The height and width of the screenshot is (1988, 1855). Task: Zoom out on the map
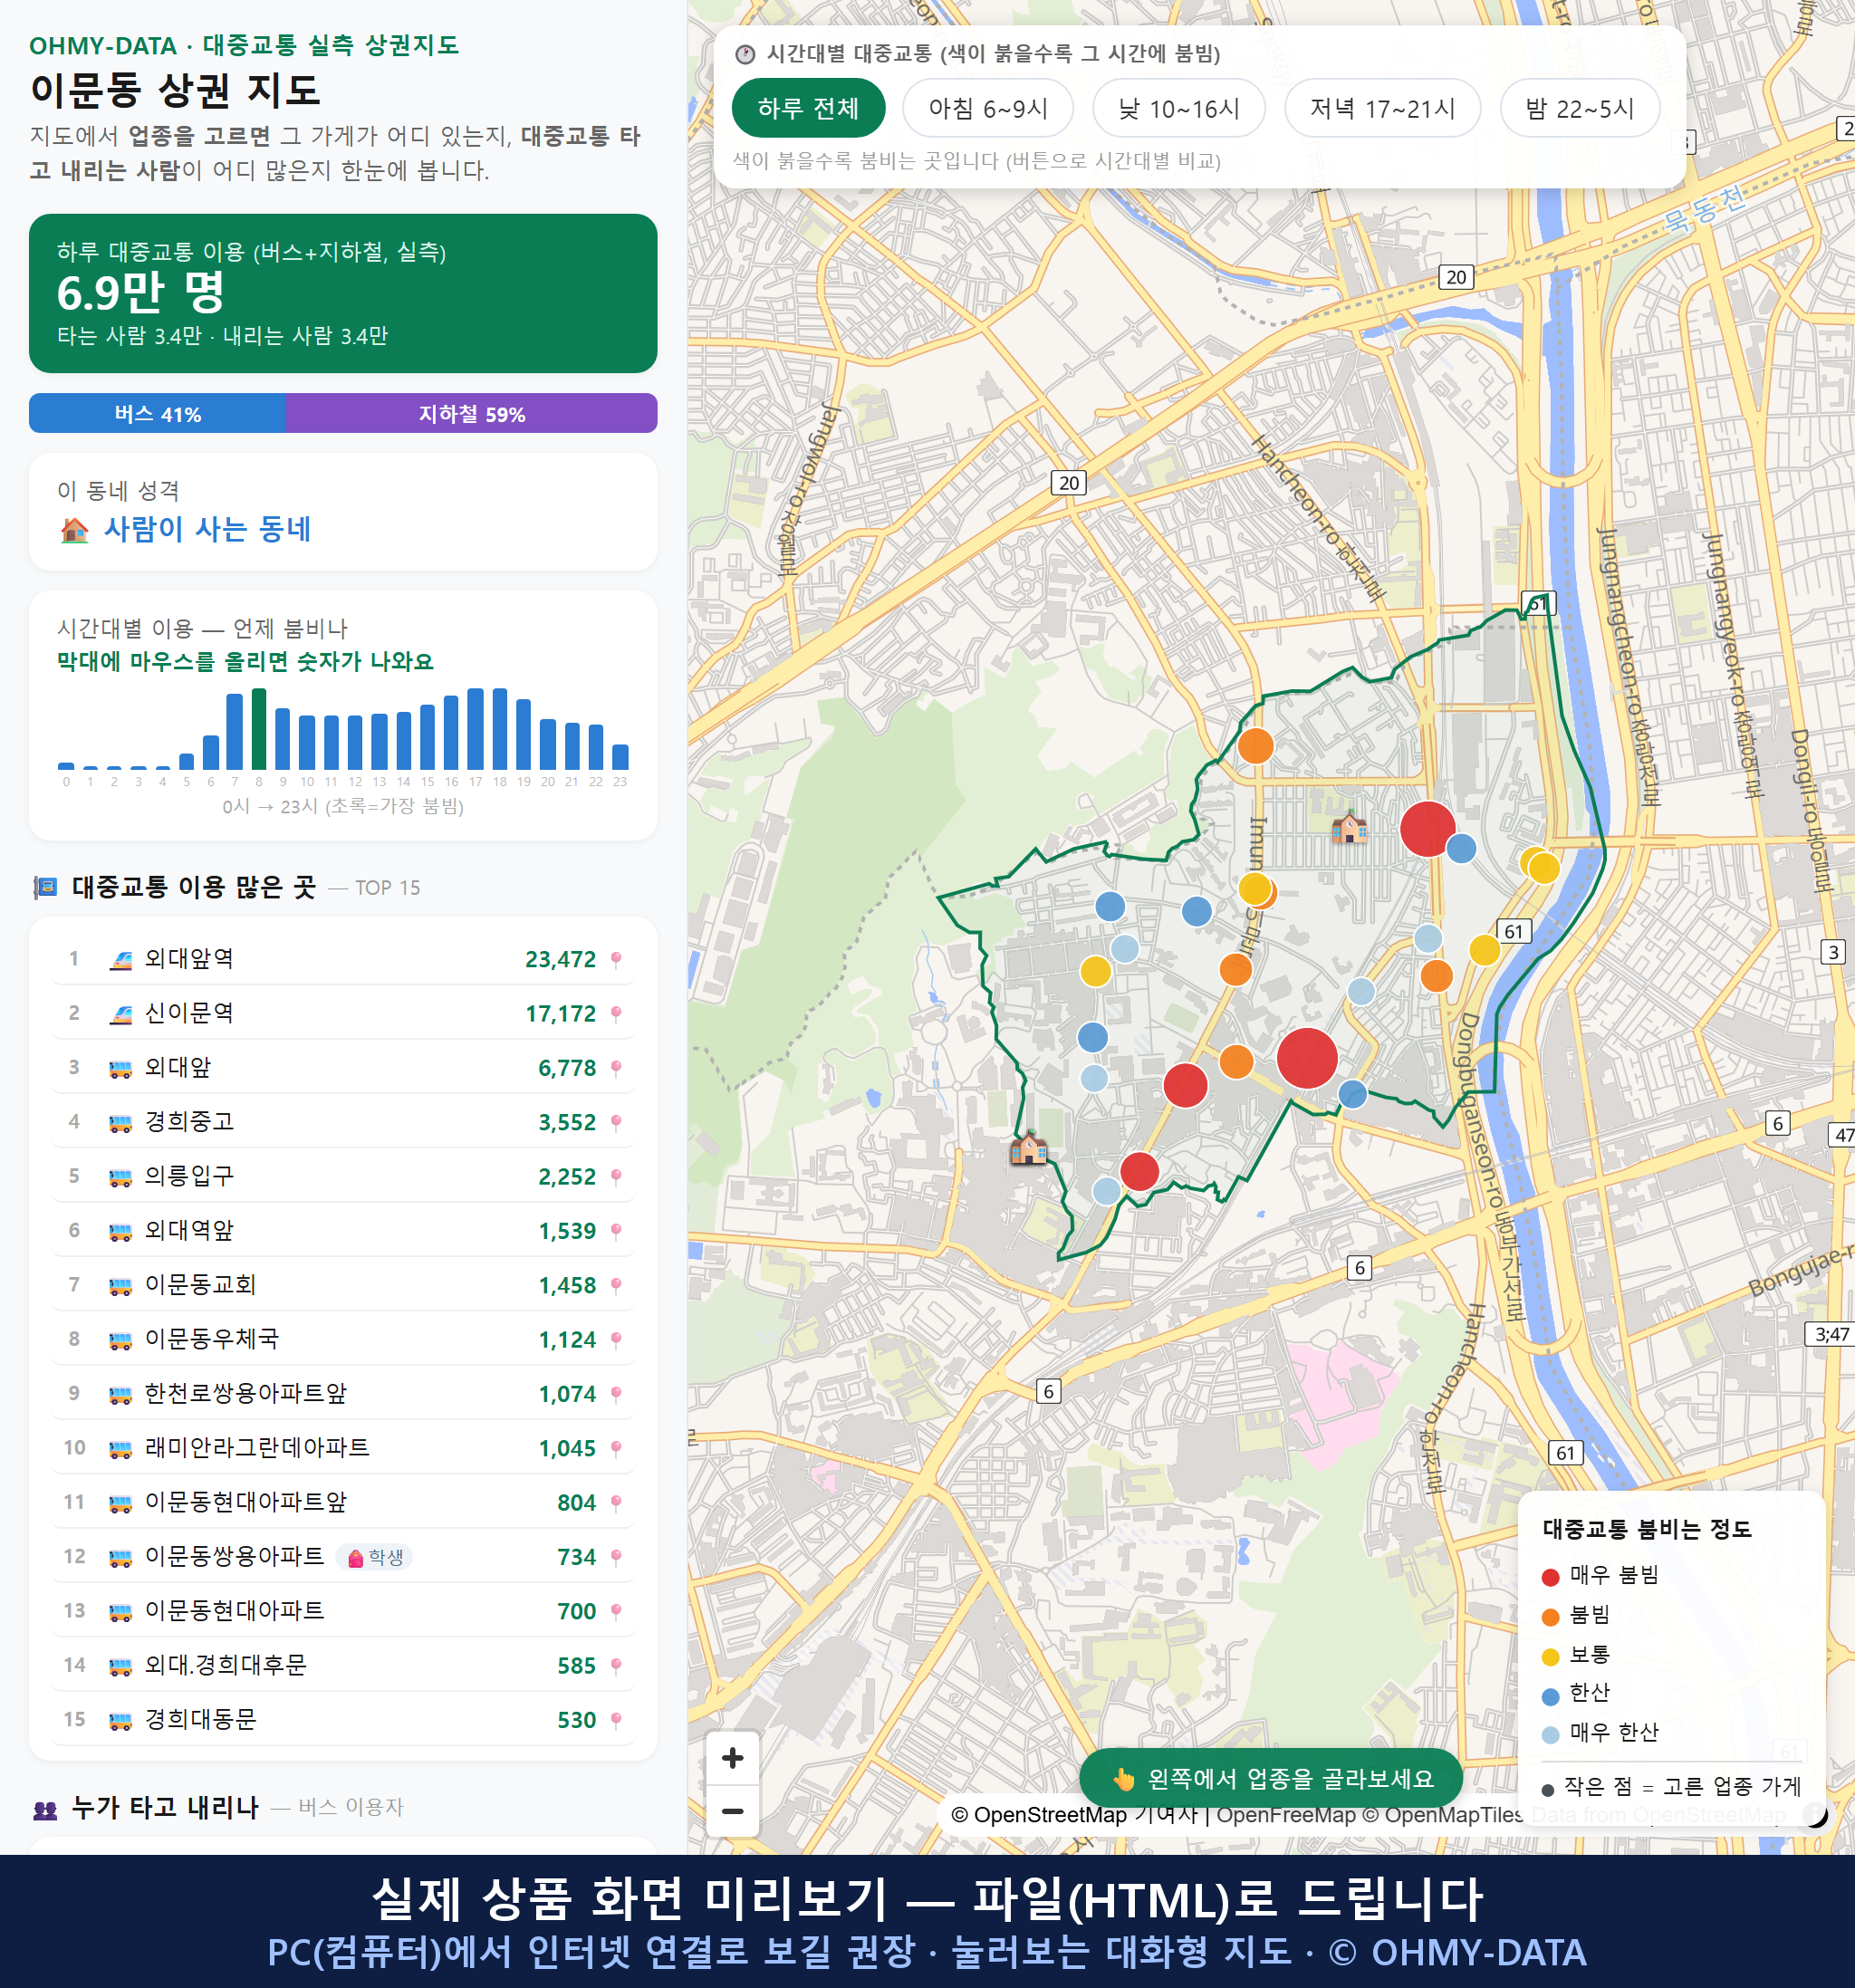(732, 1810)
